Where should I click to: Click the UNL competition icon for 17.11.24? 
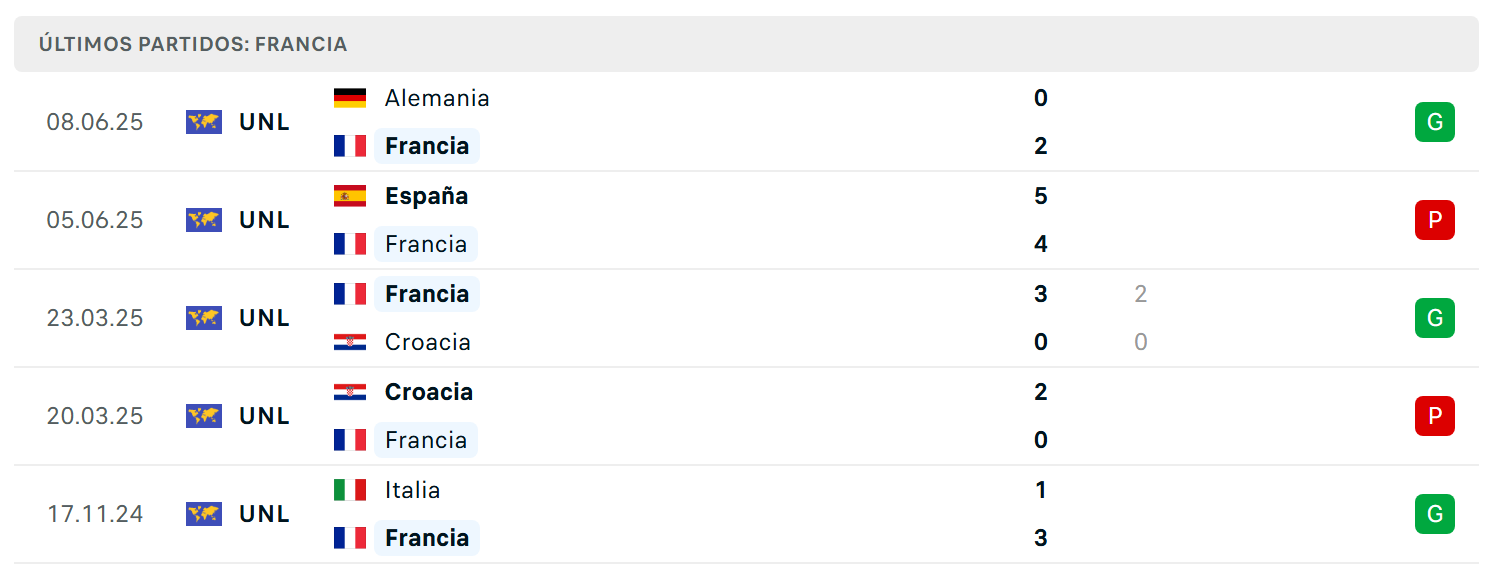(204, 514)
